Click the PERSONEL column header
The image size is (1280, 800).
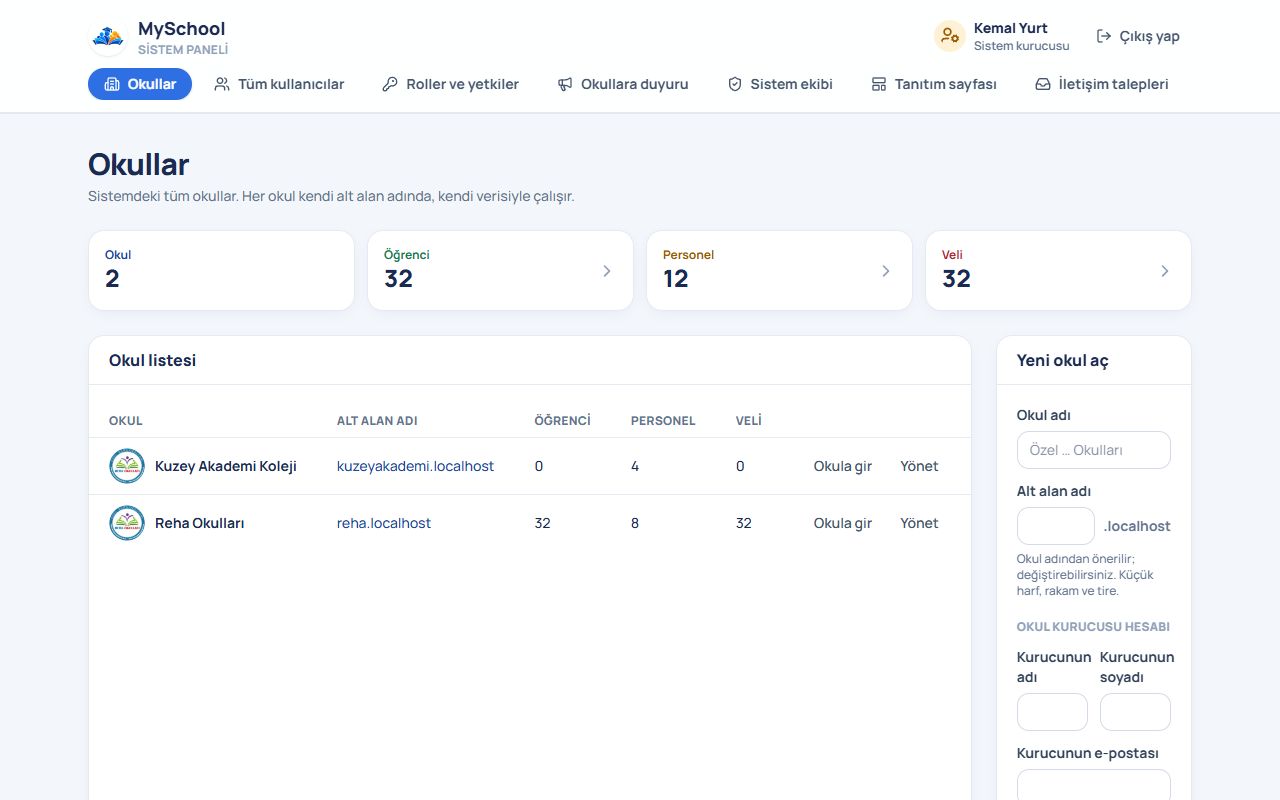pyautogui.click(x=663, y=421)
